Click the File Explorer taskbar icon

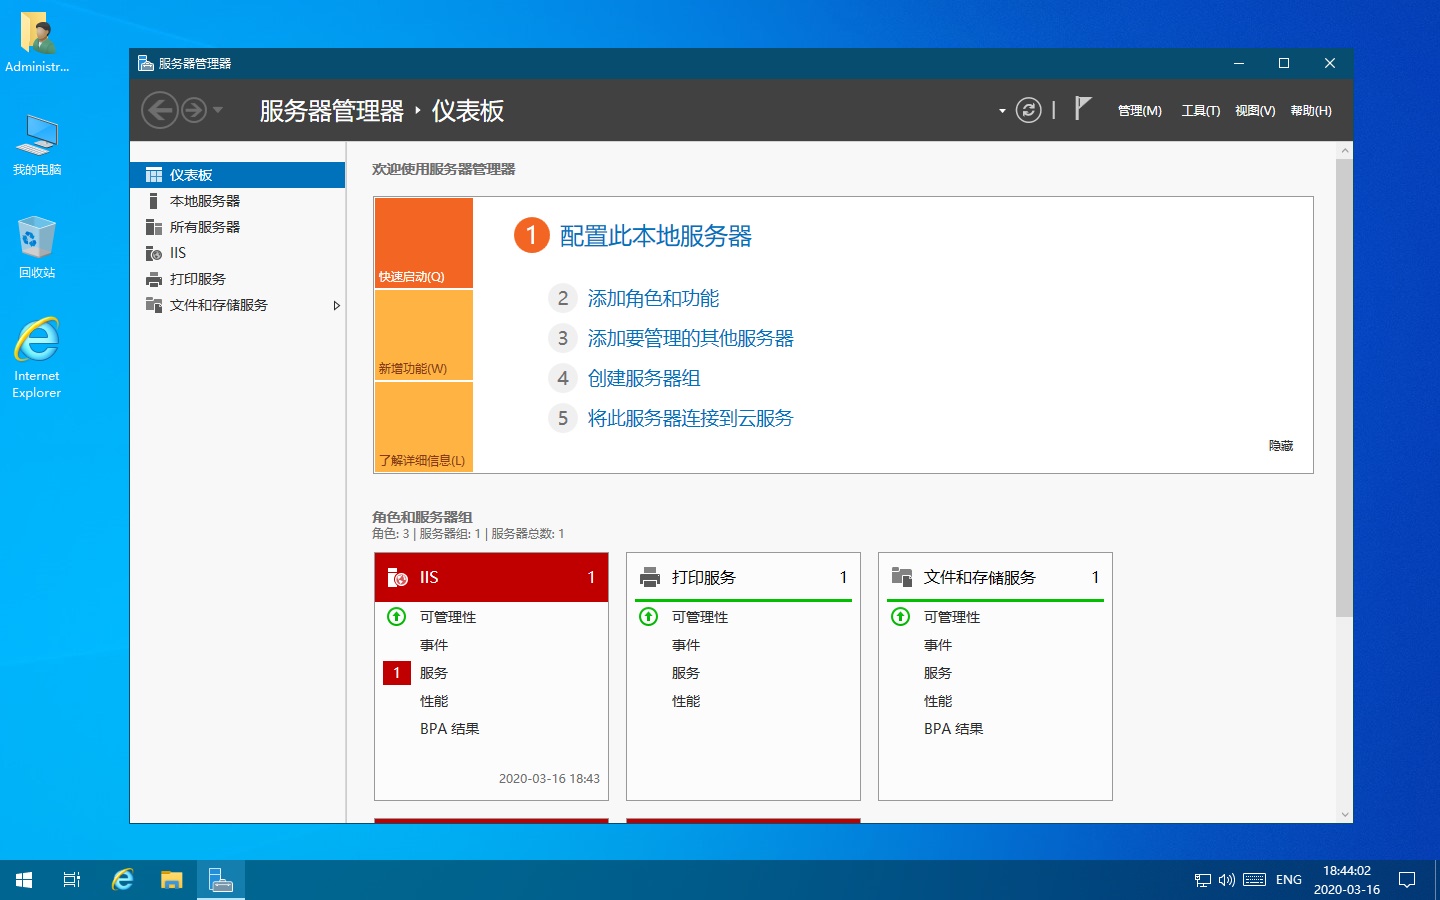(172, 880)
